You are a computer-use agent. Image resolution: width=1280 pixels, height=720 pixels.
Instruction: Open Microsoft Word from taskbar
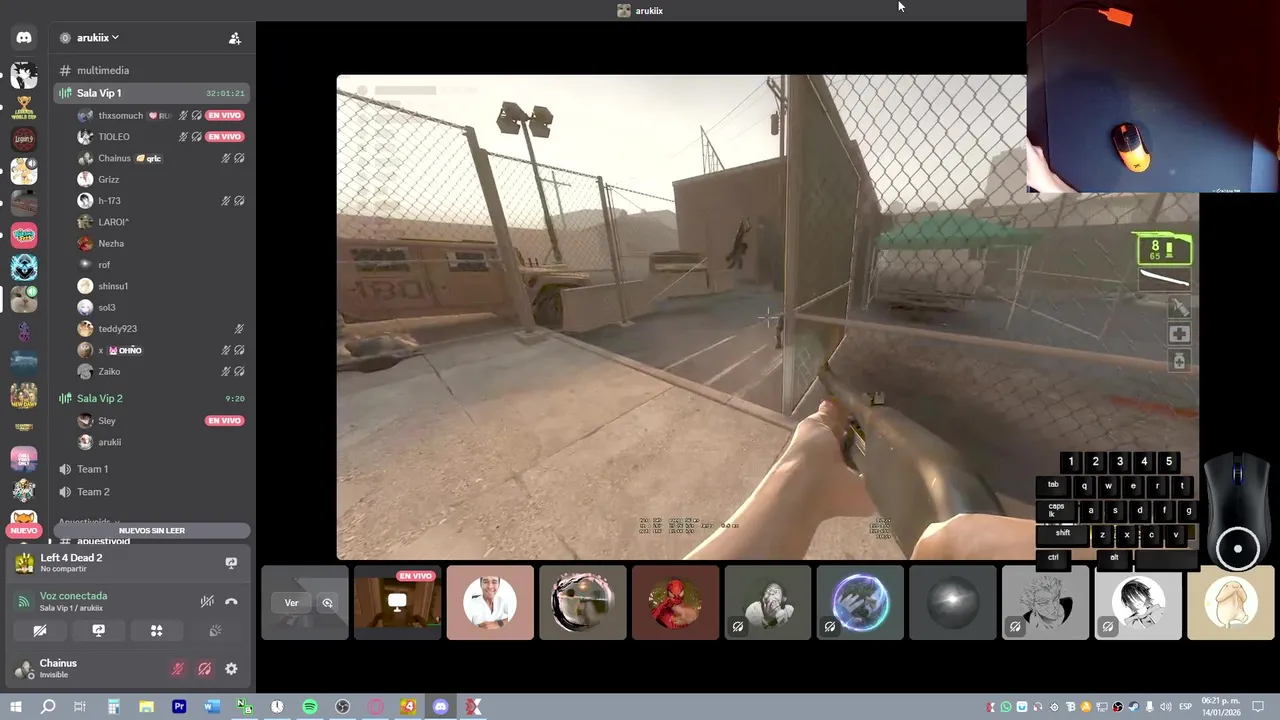[x=212, y=707]
